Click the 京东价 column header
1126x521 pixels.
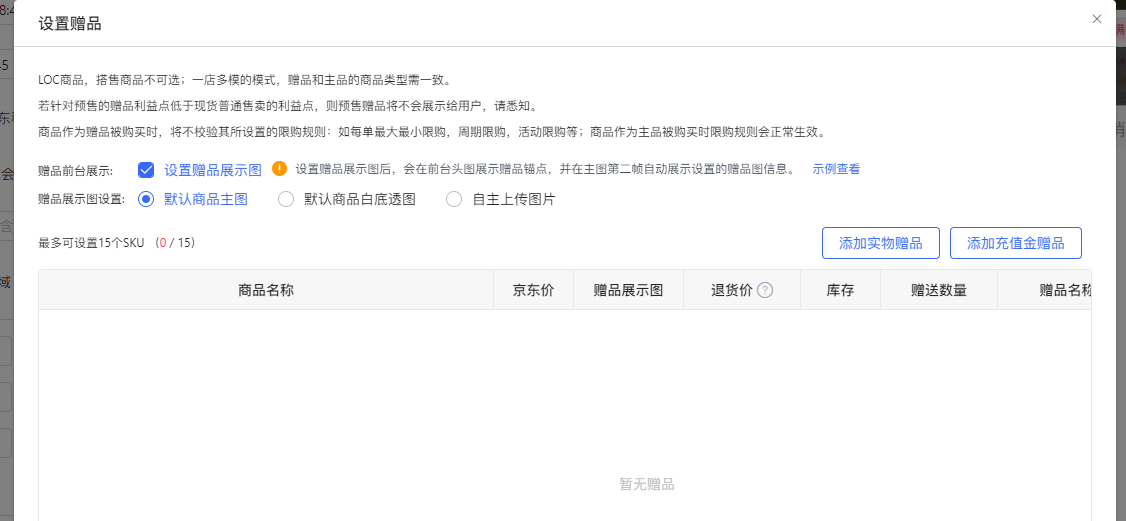pos(533,290)
